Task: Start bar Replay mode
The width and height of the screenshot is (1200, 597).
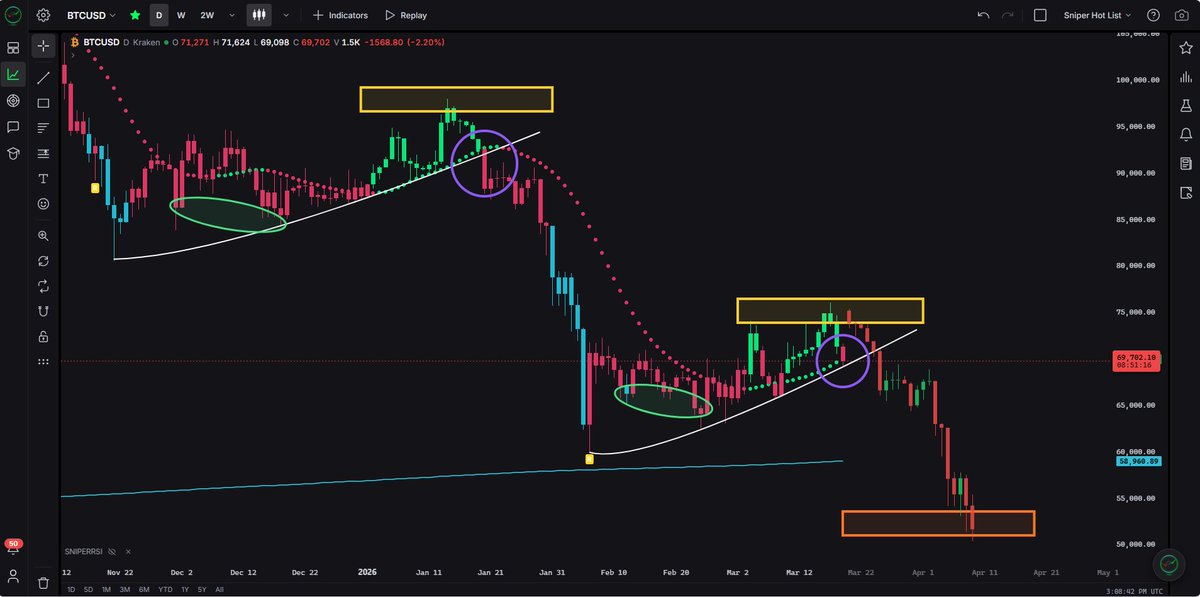Action: click(406, 15)
